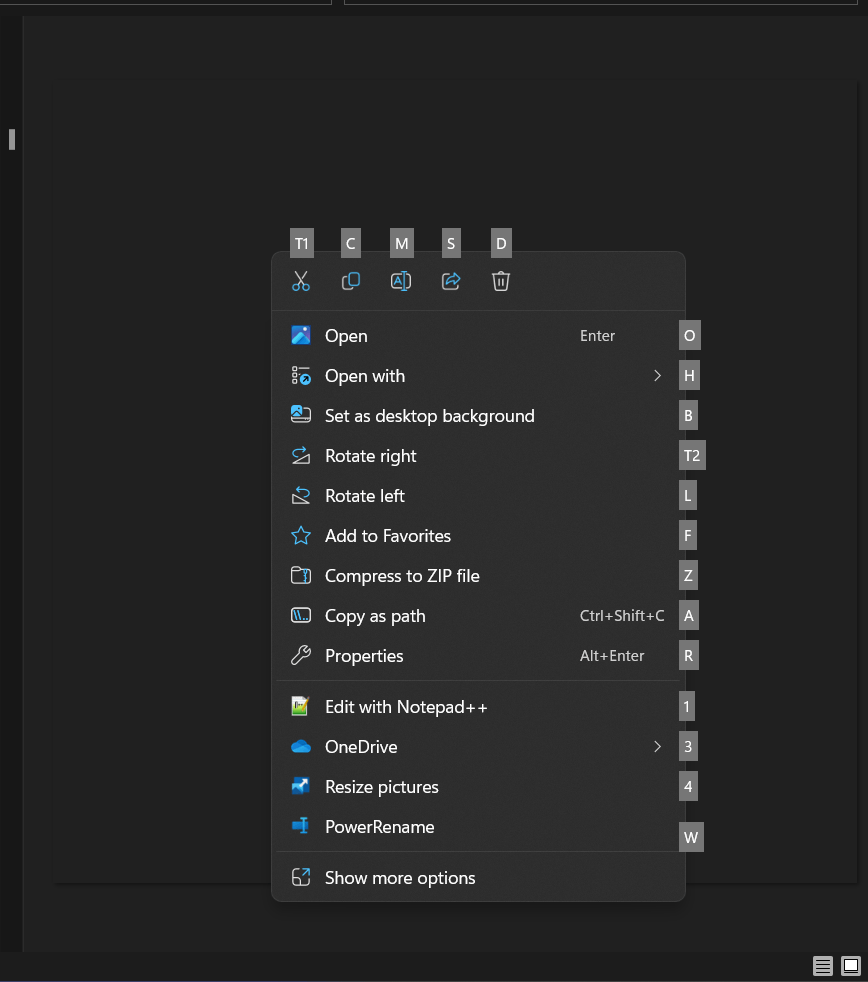Select Rotate left
Screen dimensions: 868x982
pos(478,496)
